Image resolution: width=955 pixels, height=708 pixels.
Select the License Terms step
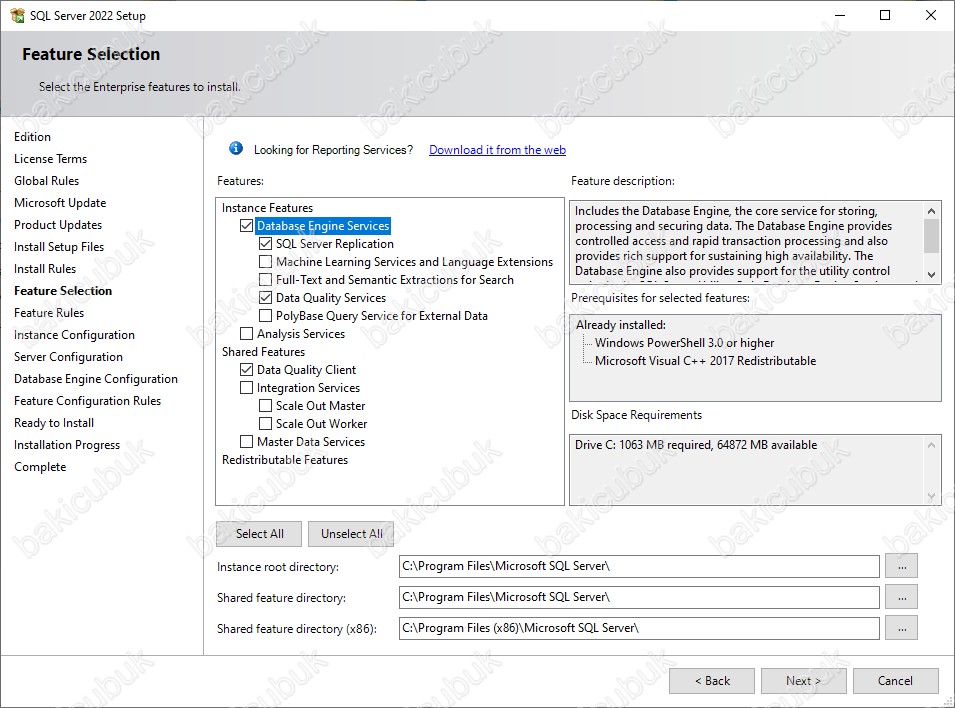(51, 159)
